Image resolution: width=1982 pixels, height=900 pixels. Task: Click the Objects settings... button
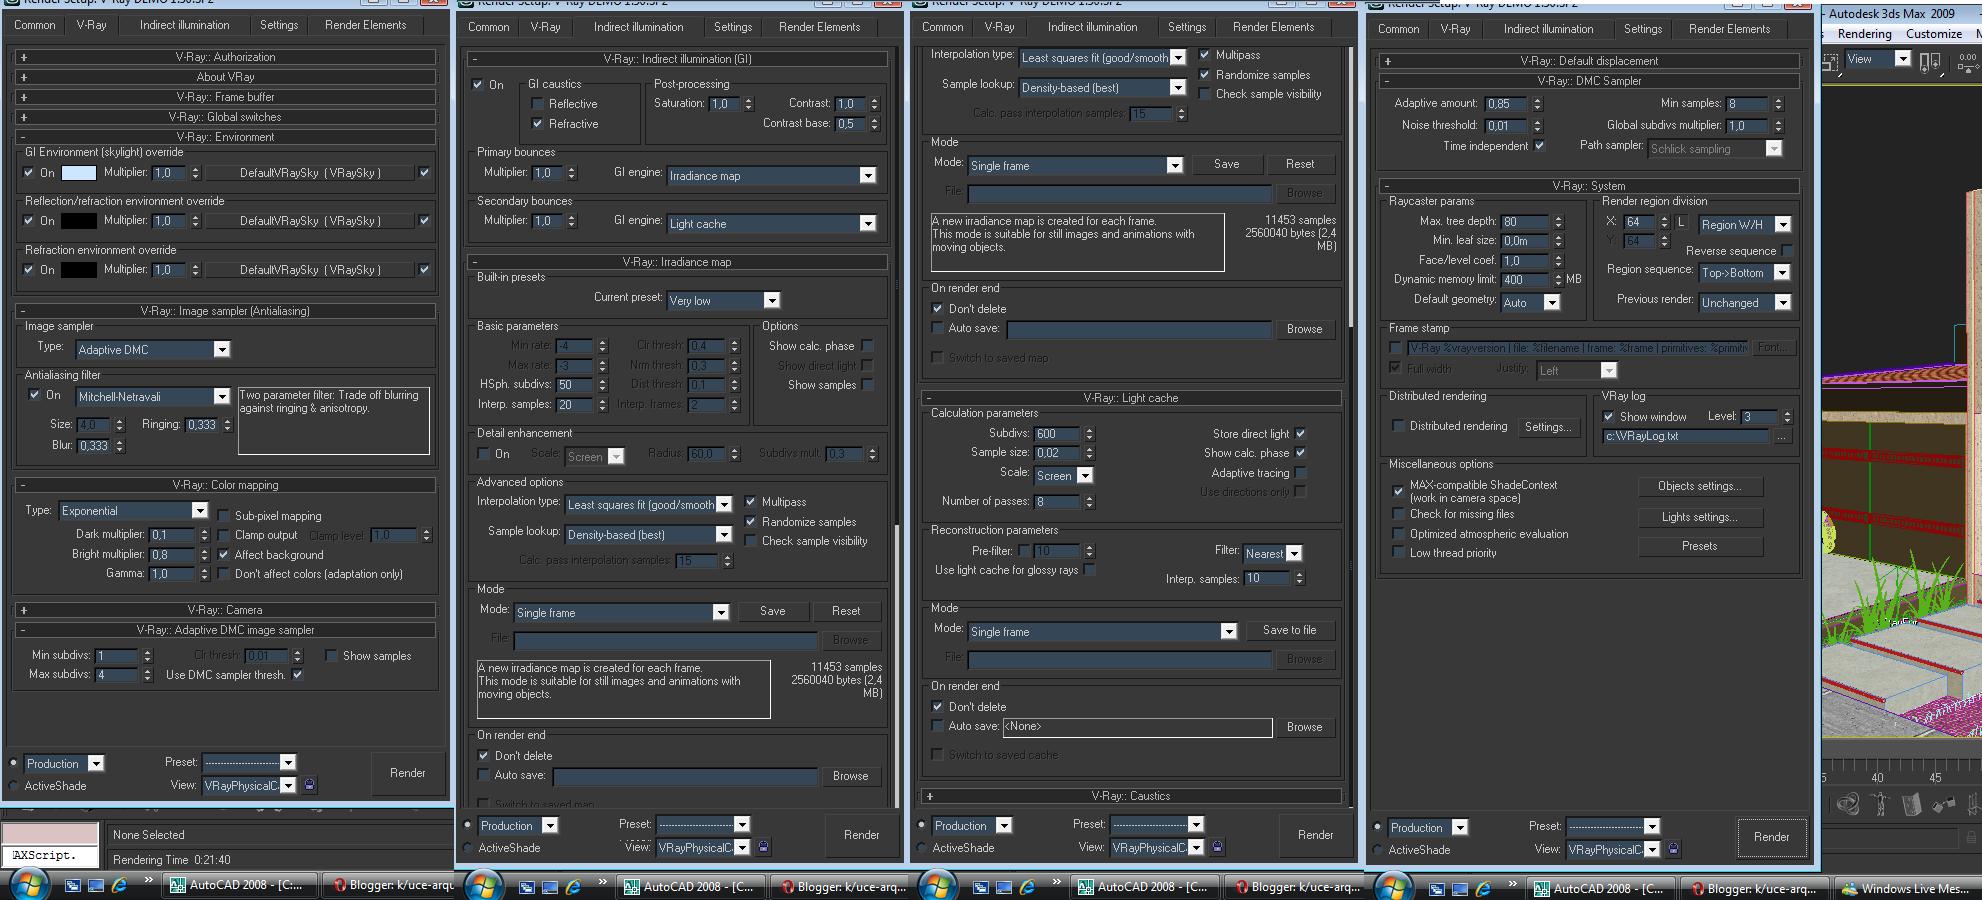pos(1699,486)
